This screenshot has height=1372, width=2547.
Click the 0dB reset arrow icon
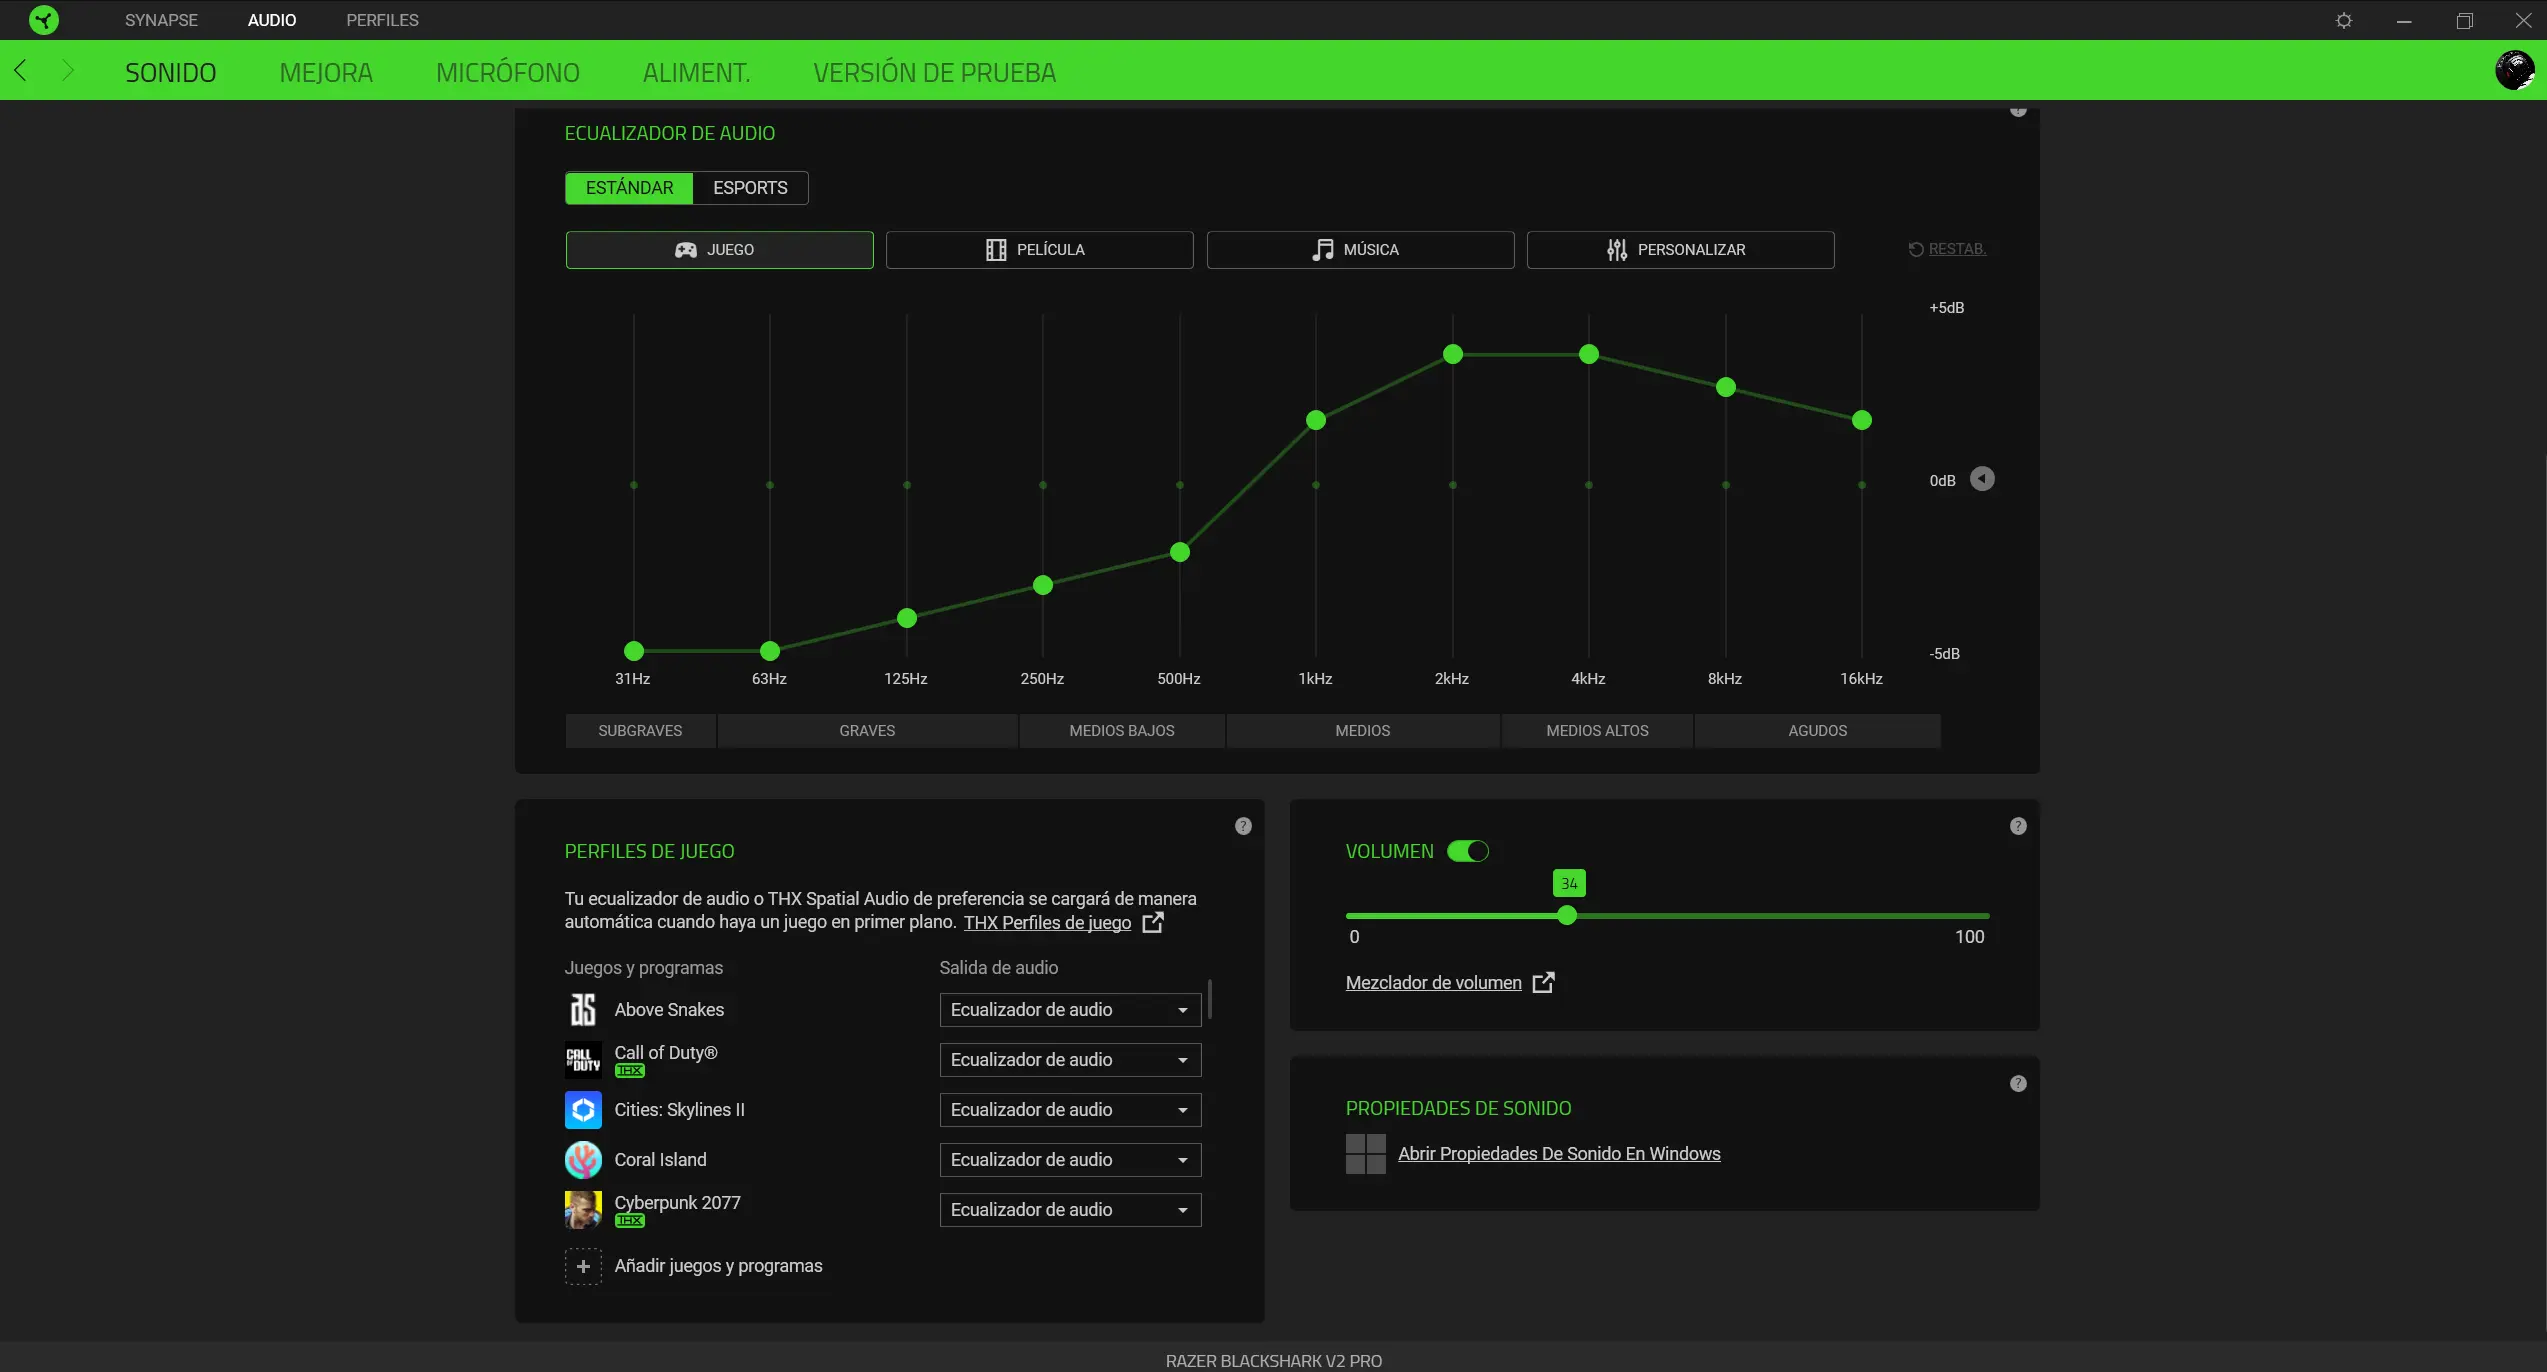point(1981,480)
